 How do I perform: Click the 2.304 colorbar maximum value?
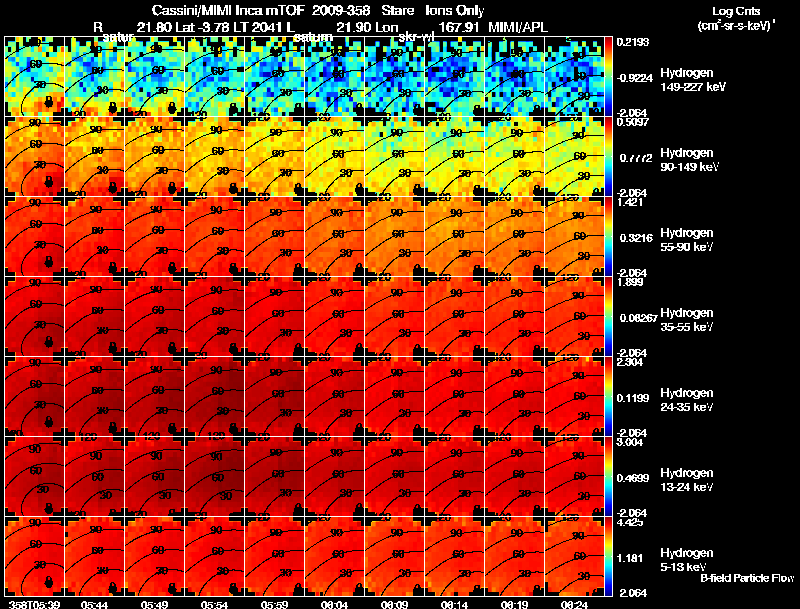pyautogui.click(x=630, y=363)
